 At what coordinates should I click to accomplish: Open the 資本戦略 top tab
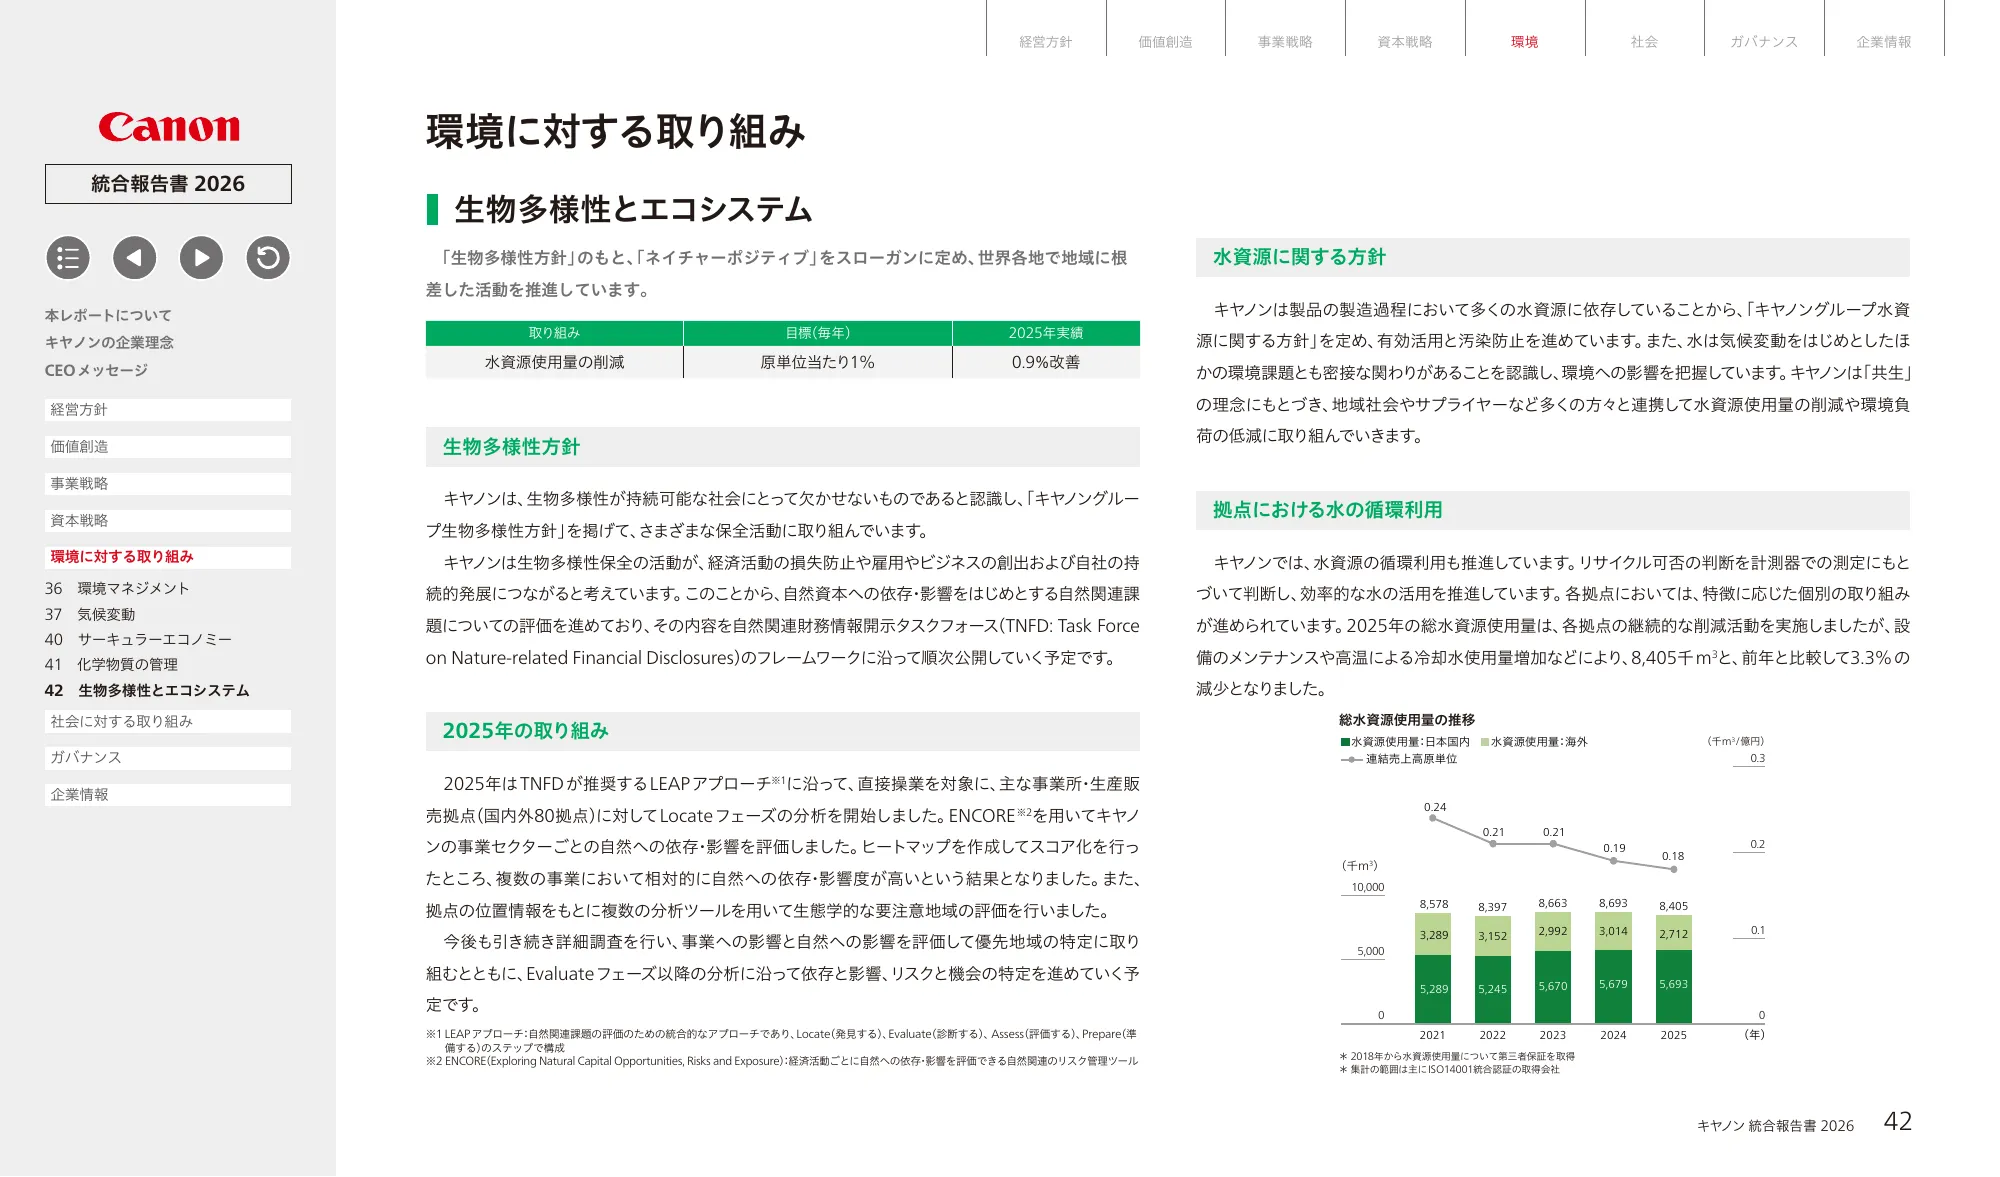[x=1405, y=41]
